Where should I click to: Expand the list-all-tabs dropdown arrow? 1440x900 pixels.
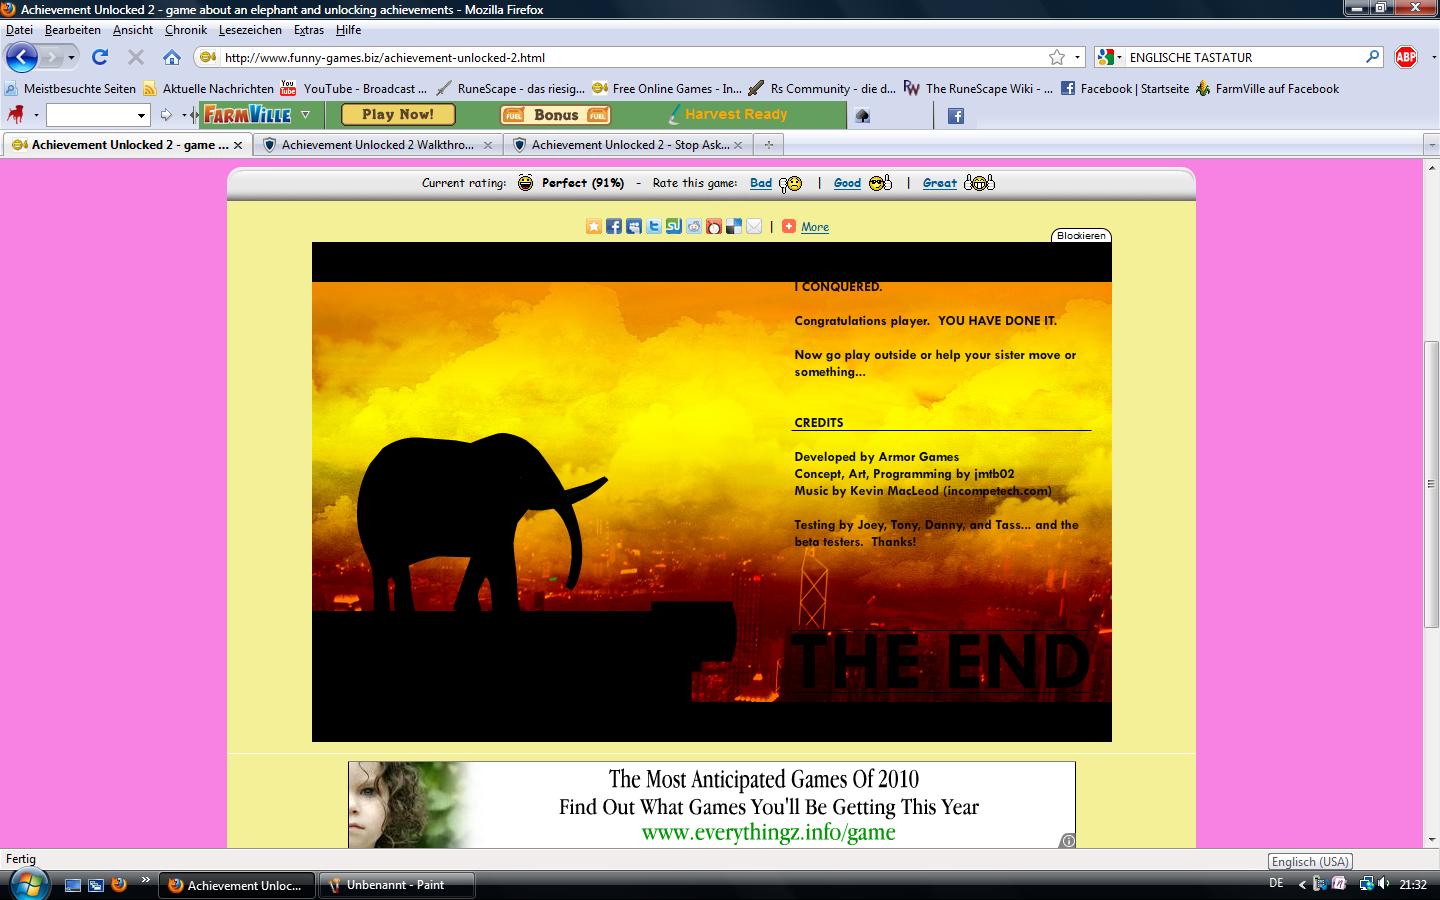coord(1431,145)
